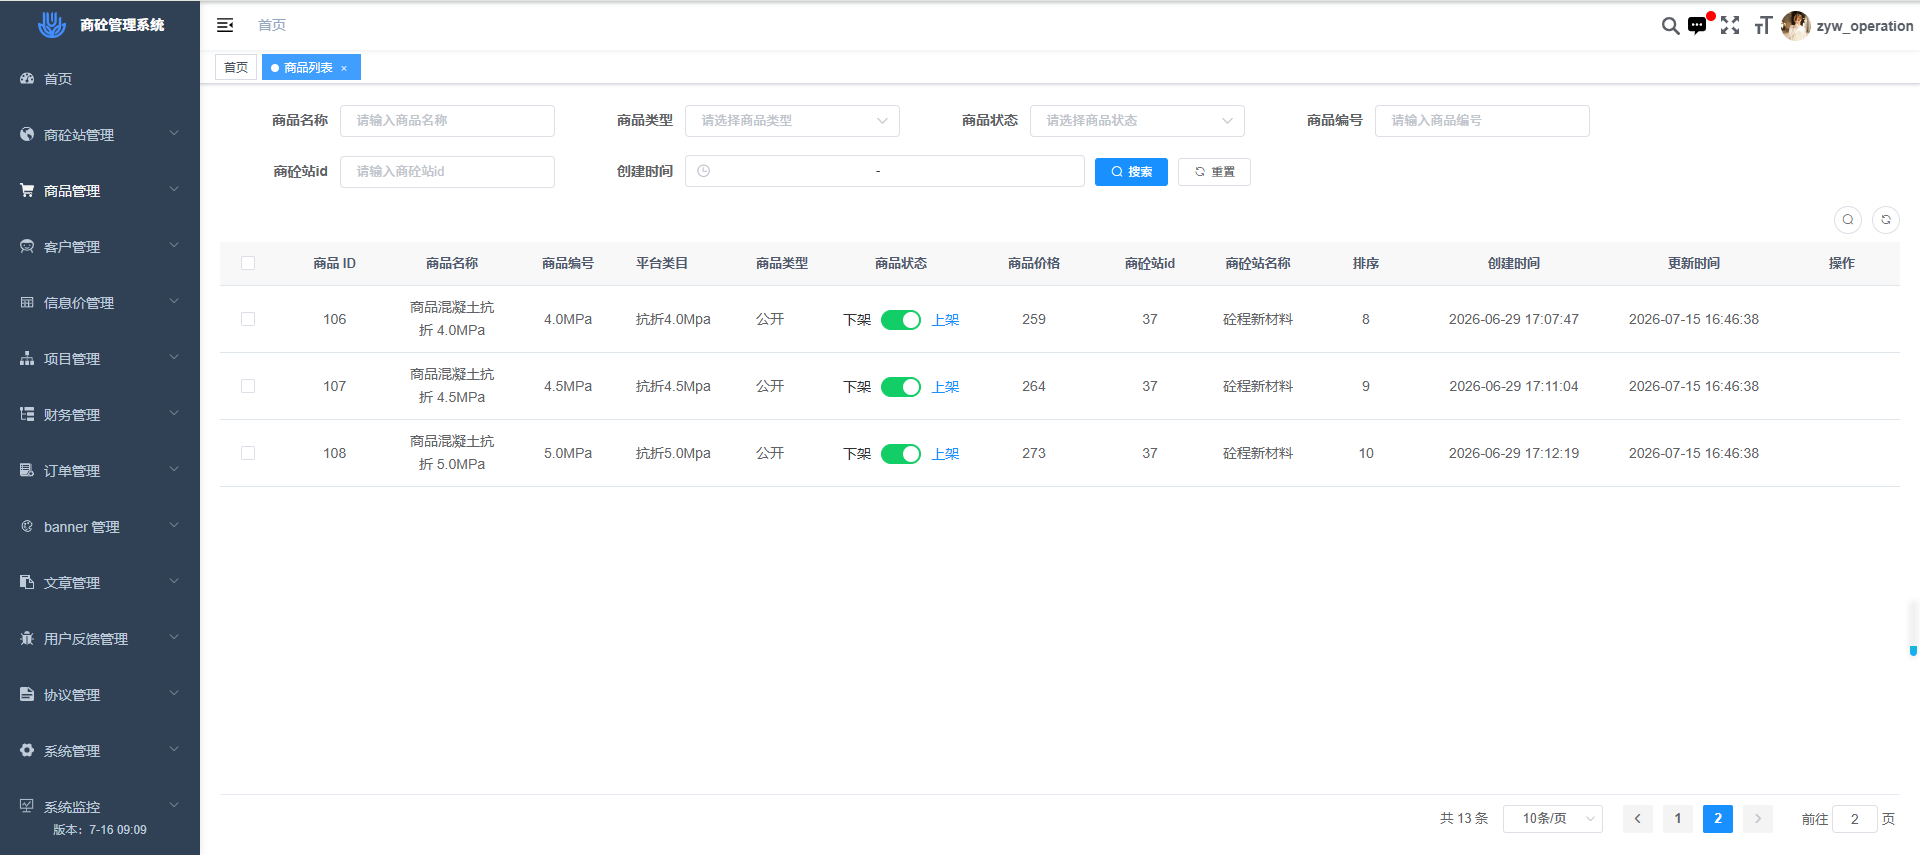Toggle the status switch for product 108
Screen dimensions: 1920x855
click(901, 454)
